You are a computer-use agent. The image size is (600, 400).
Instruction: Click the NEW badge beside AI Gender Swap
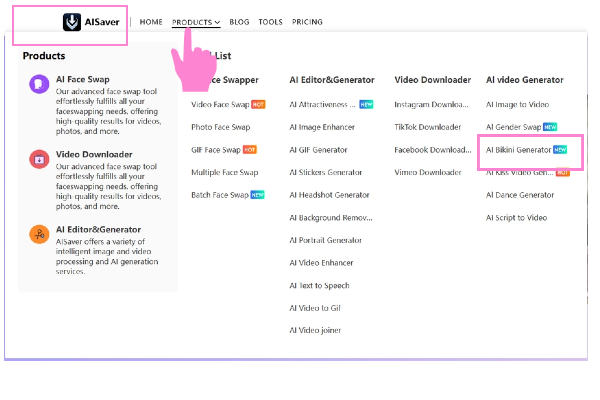tap(550, 127)
